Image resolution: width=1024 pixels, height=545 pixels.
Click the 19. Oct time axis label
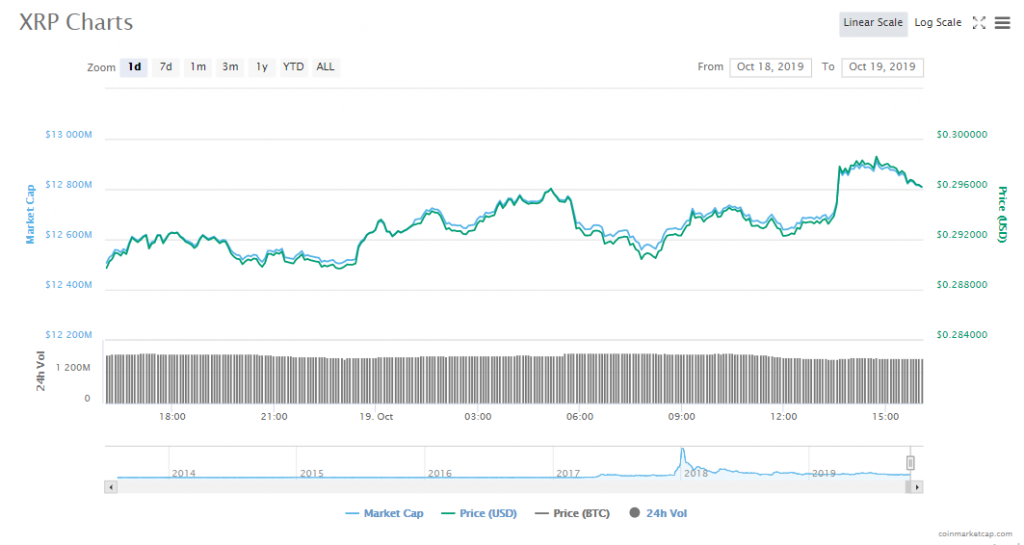pyautogui.click(x=376, y=416)
